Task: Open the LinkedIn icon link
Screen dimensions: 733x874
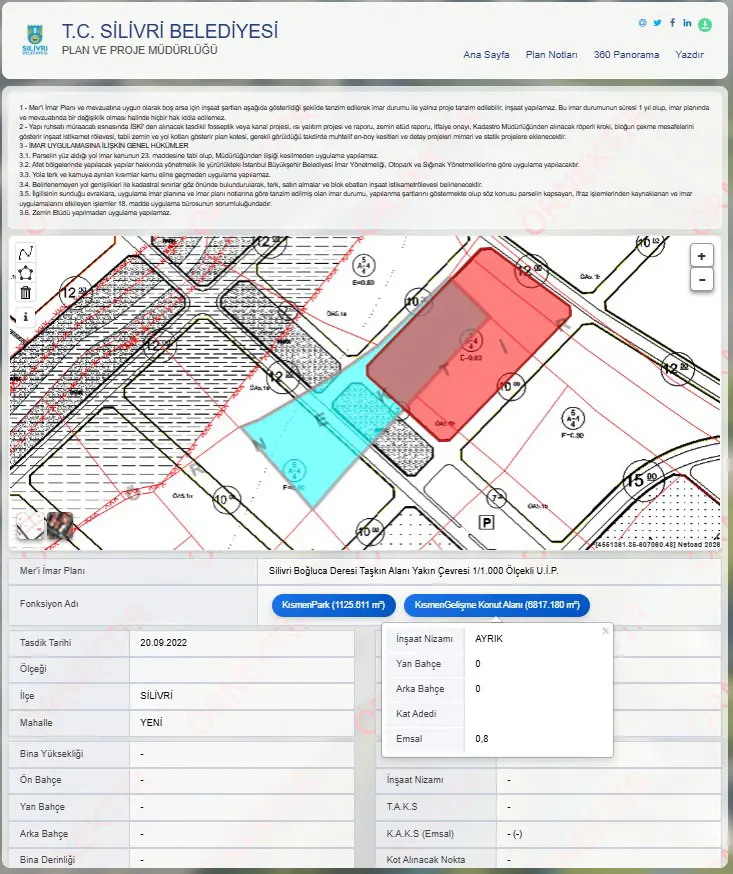Action: (687, 23)
